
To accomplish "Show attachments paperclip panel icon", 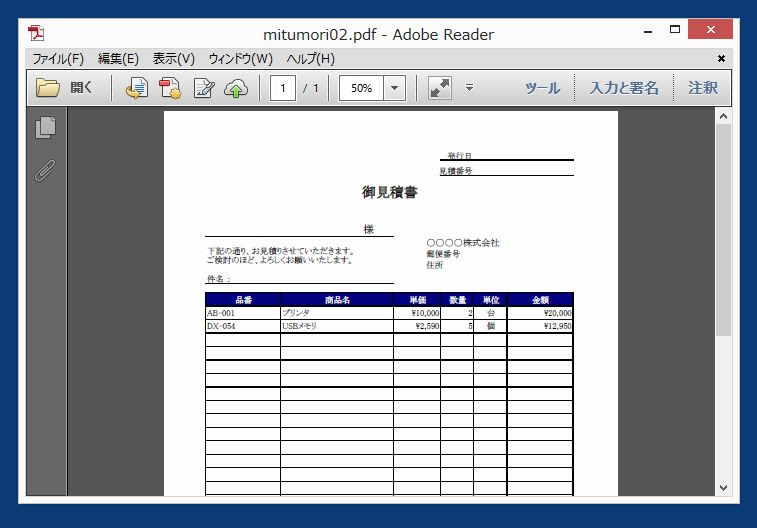I will pos(45,170).
